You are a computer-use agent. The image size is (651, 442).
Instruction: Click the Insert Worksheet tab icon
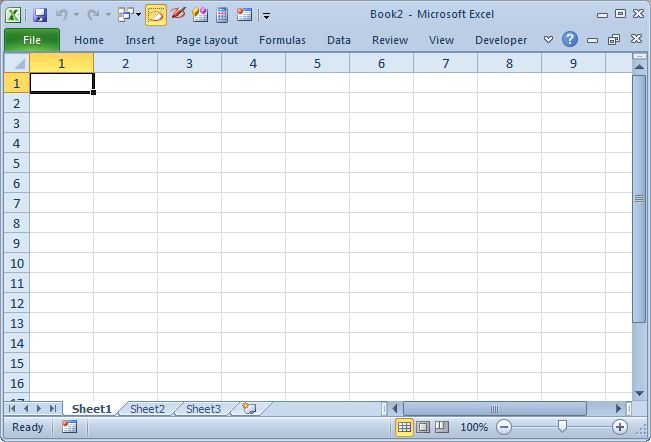coord(248,409)
